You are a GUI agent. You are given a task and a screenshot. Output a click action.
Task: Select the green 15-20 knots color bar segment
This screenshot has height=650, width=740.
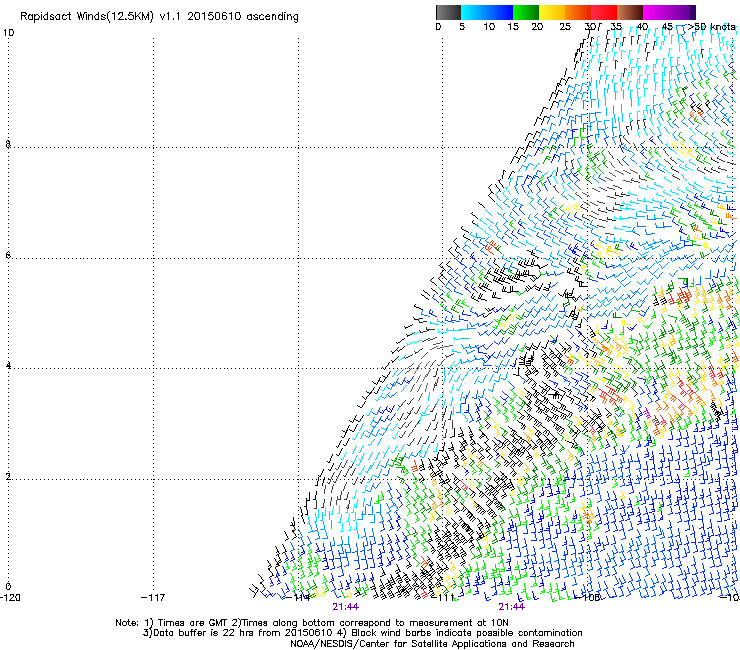[526, 12]
